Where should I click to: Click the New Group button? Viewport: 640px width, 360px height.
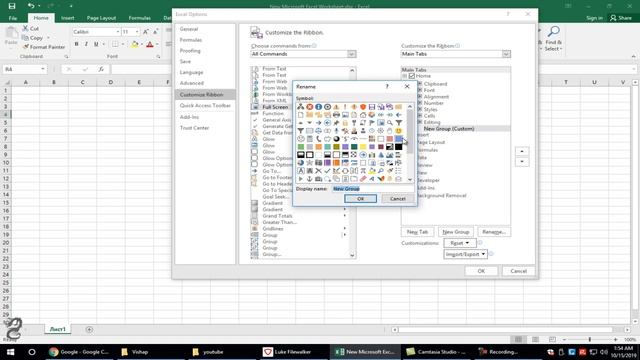[456, 232]
